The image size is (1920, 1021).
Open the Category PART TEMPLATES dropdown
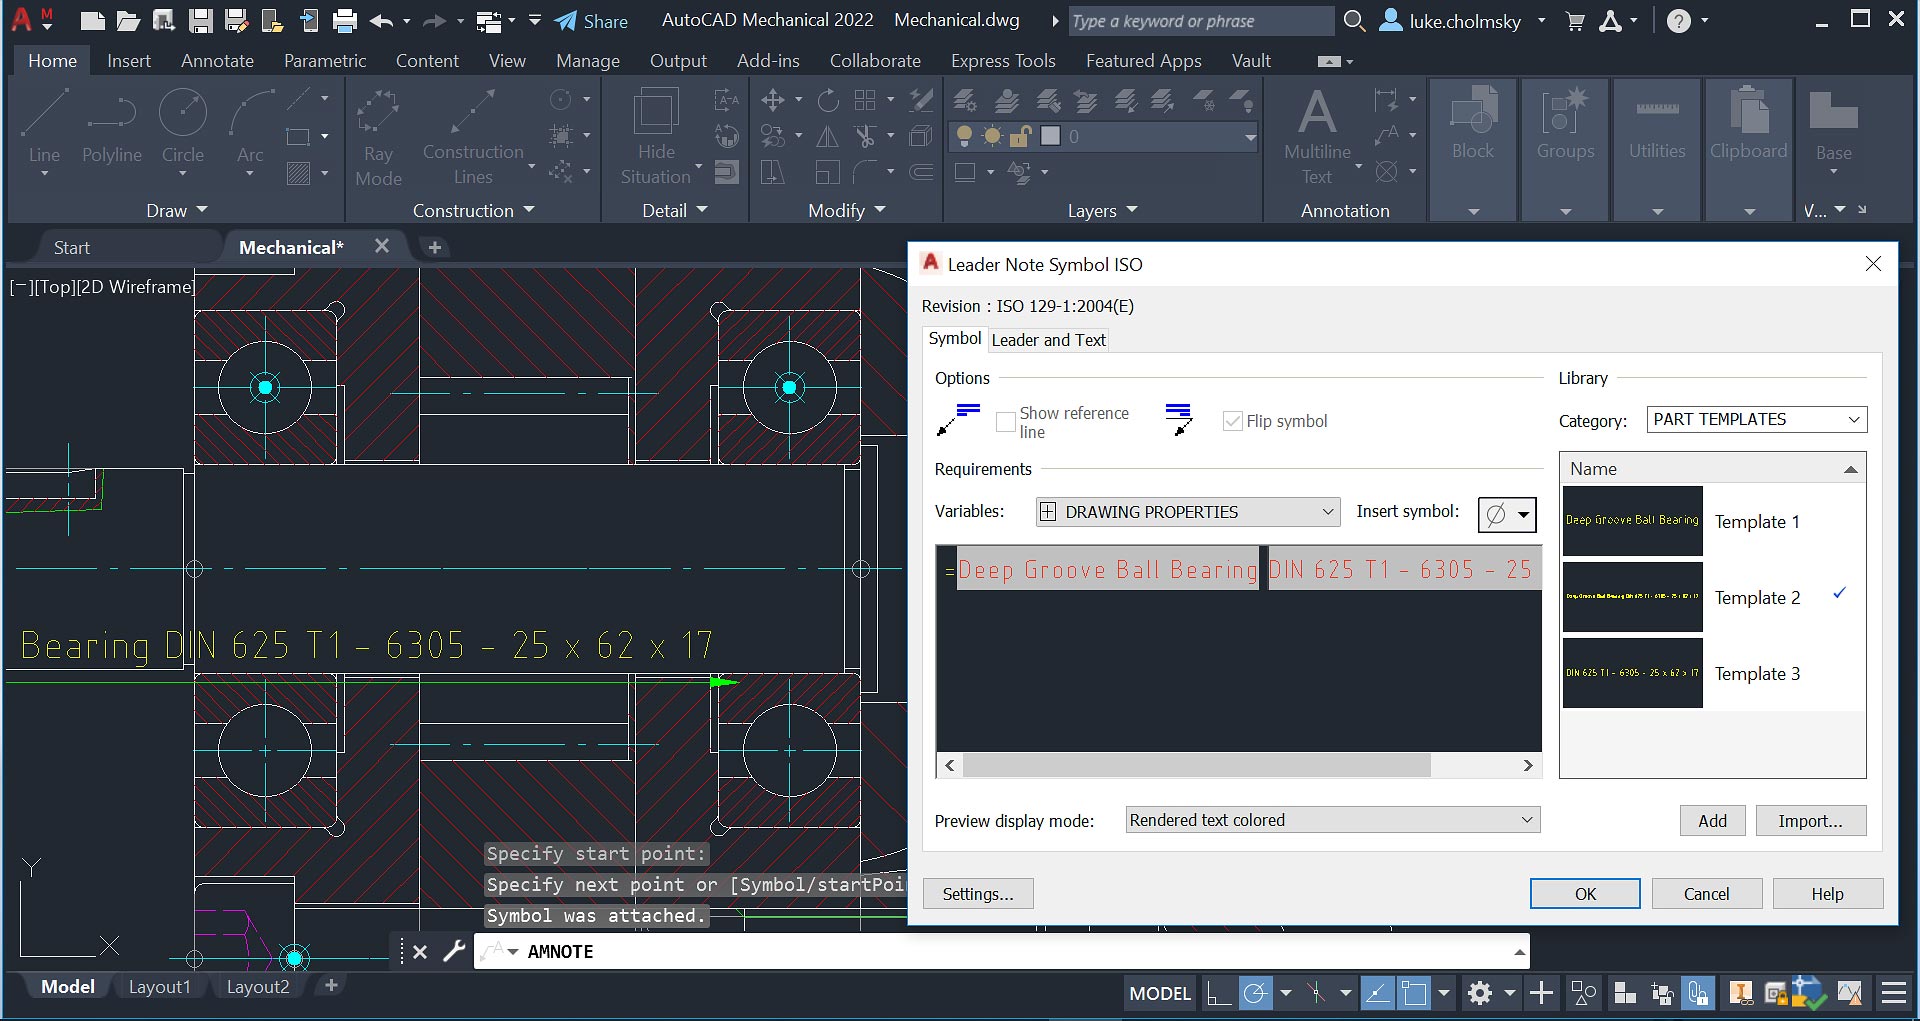(1756, 420)
